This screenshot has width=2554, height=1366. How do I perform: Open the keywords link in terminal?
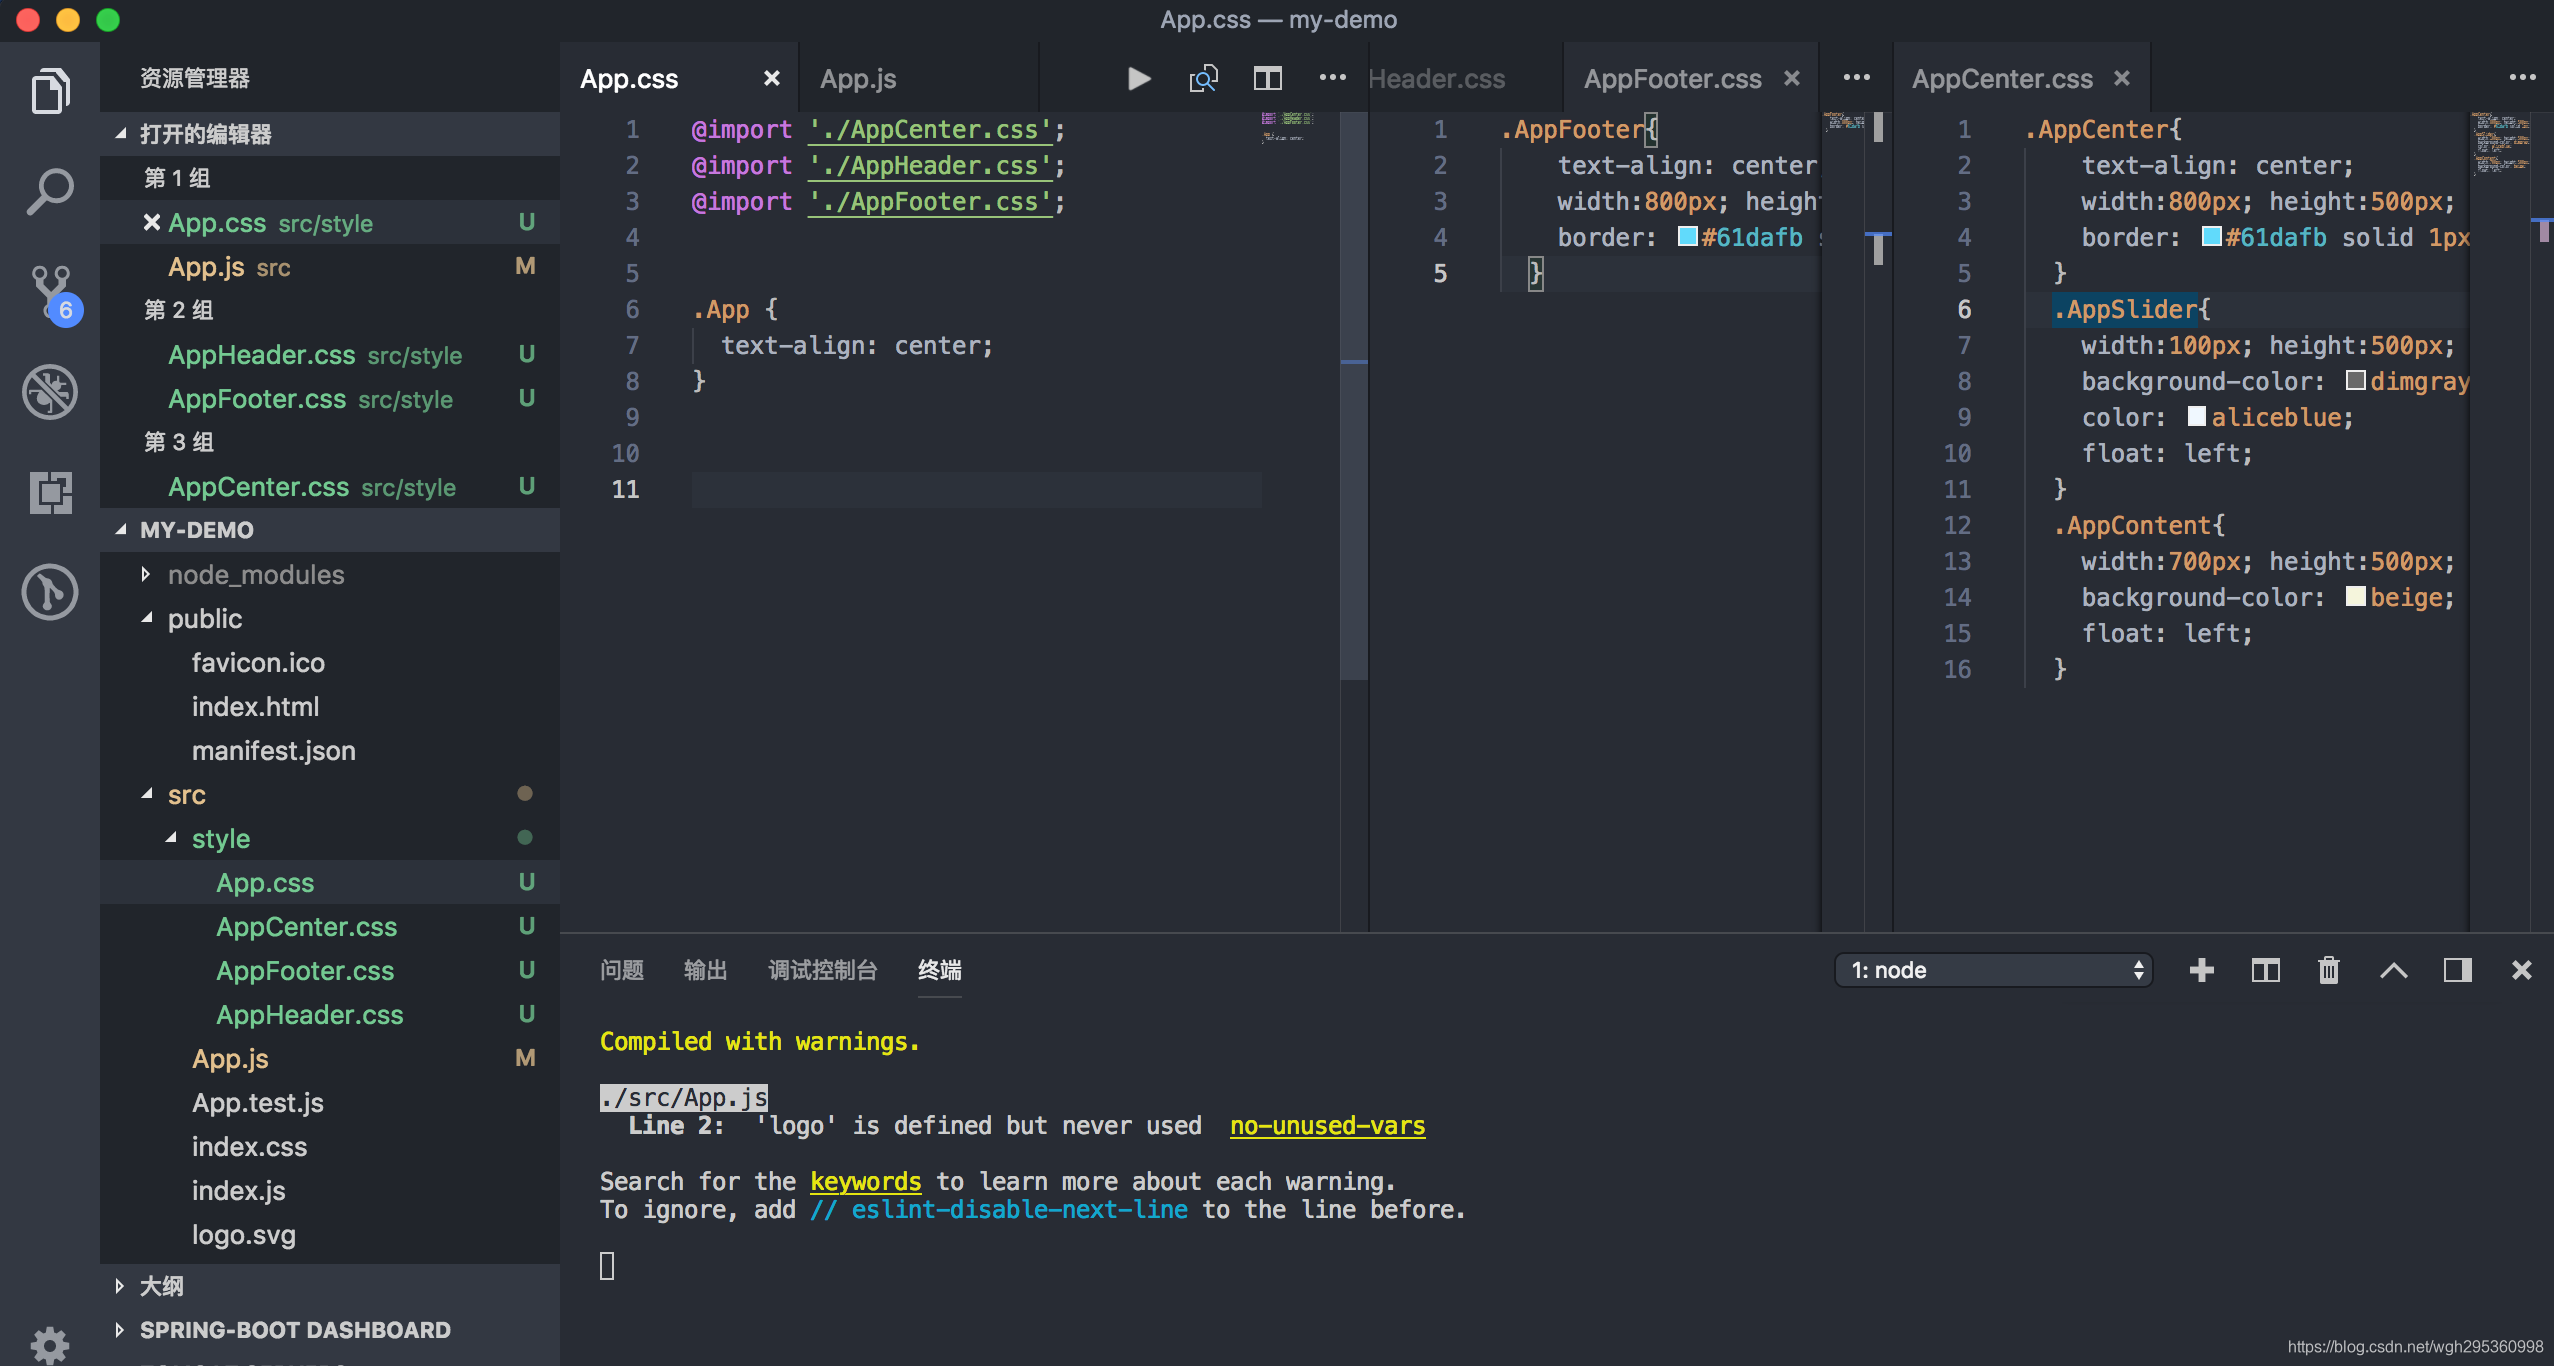point(865,1182)
